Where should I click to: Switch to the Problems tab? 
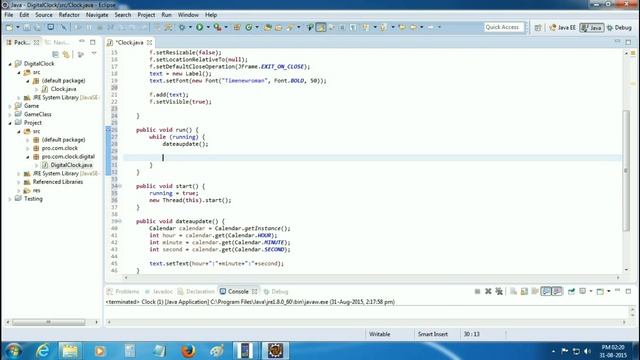pyautogui.click(x=123, y=291)
